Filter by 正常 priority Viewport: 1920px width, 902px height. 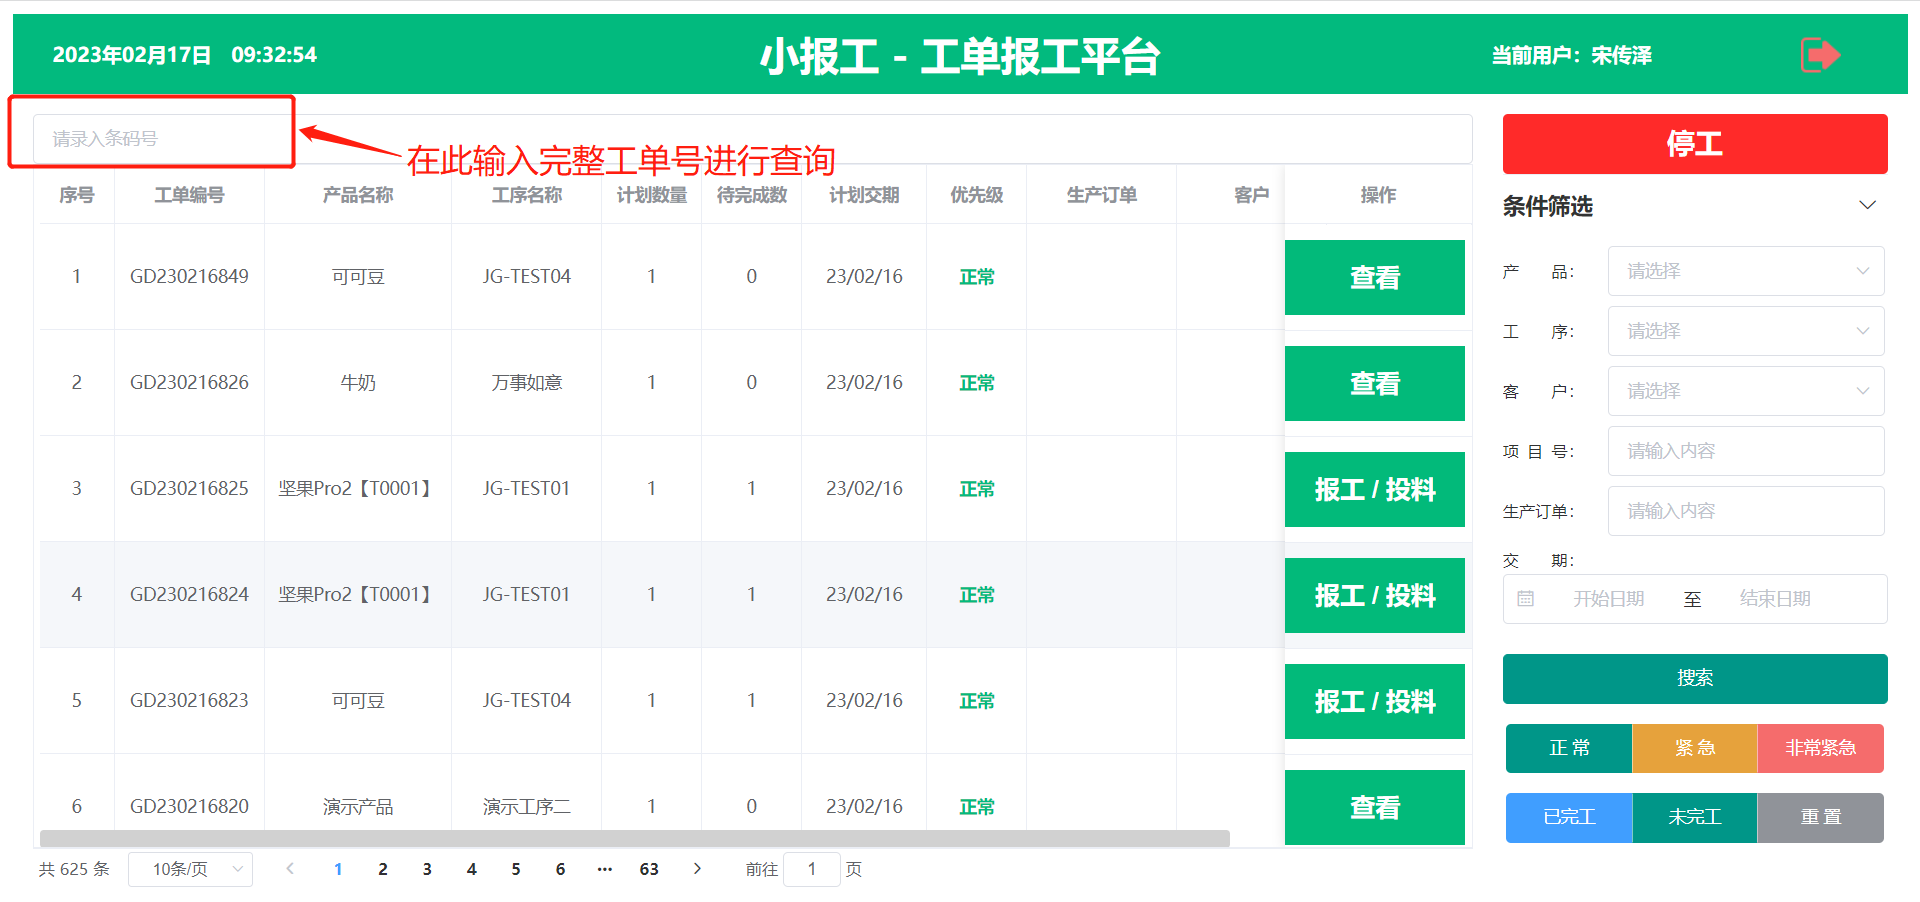pos(1568,748)
